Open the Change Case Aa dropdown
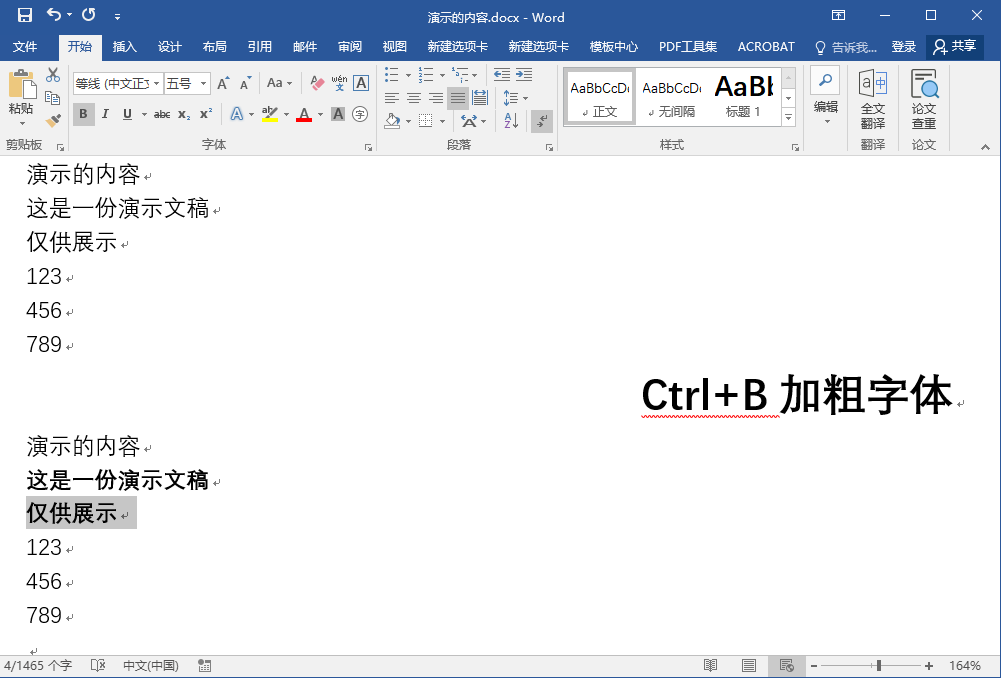Screen dimensions: 1001x678 (279, 83)
